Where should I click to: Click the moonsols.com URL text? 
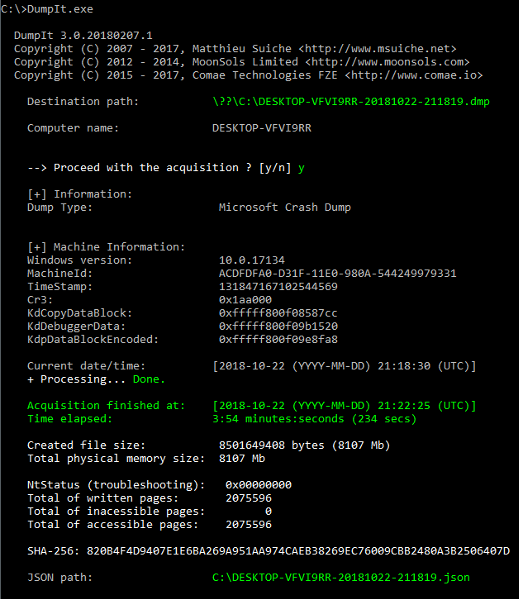click(387, 62)
